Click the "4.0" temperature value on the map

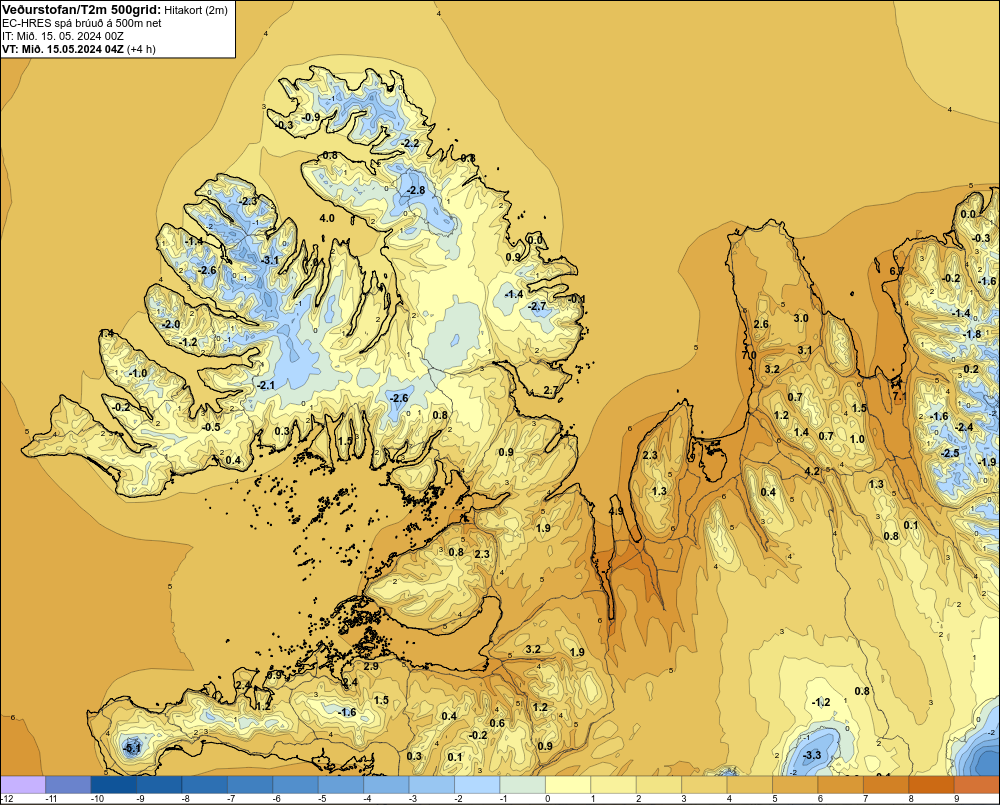click(x=327, y=218)
